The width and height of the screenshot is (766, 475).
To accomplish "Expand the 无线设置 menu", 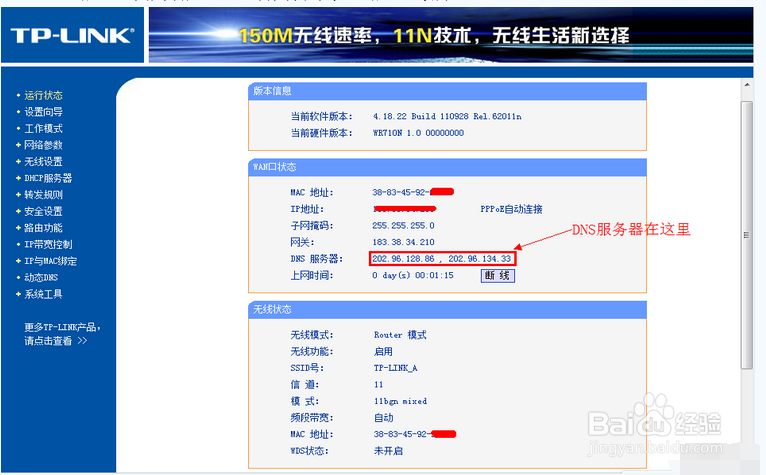I will coord(43,162).
